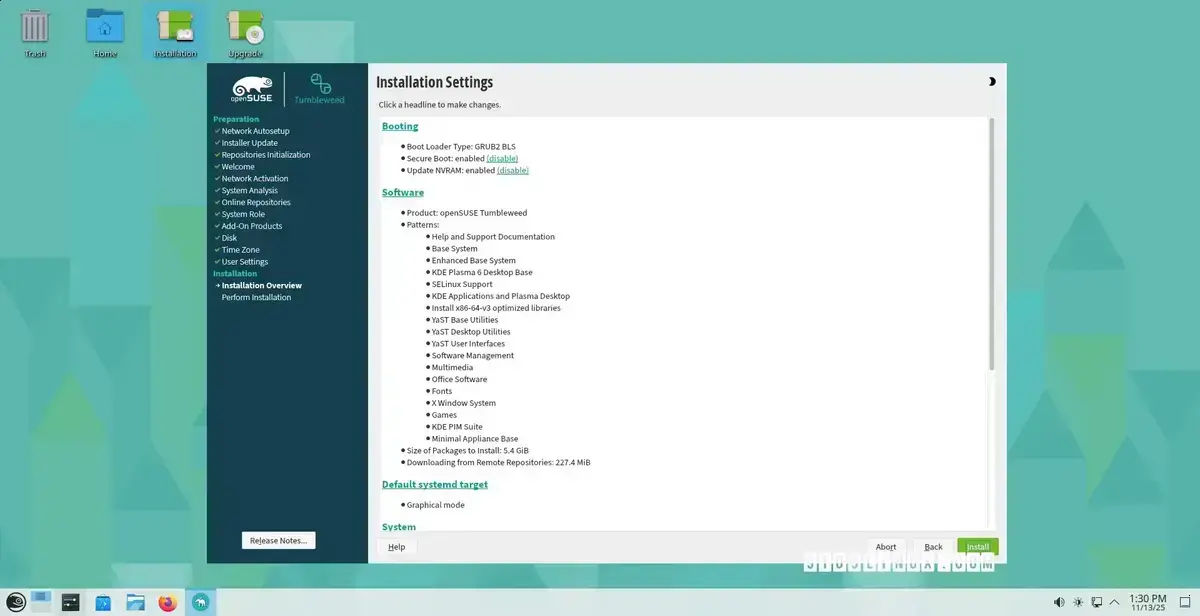Open brightness settings in system tray
This screenshot has height=616, width=1200.
1078,602
